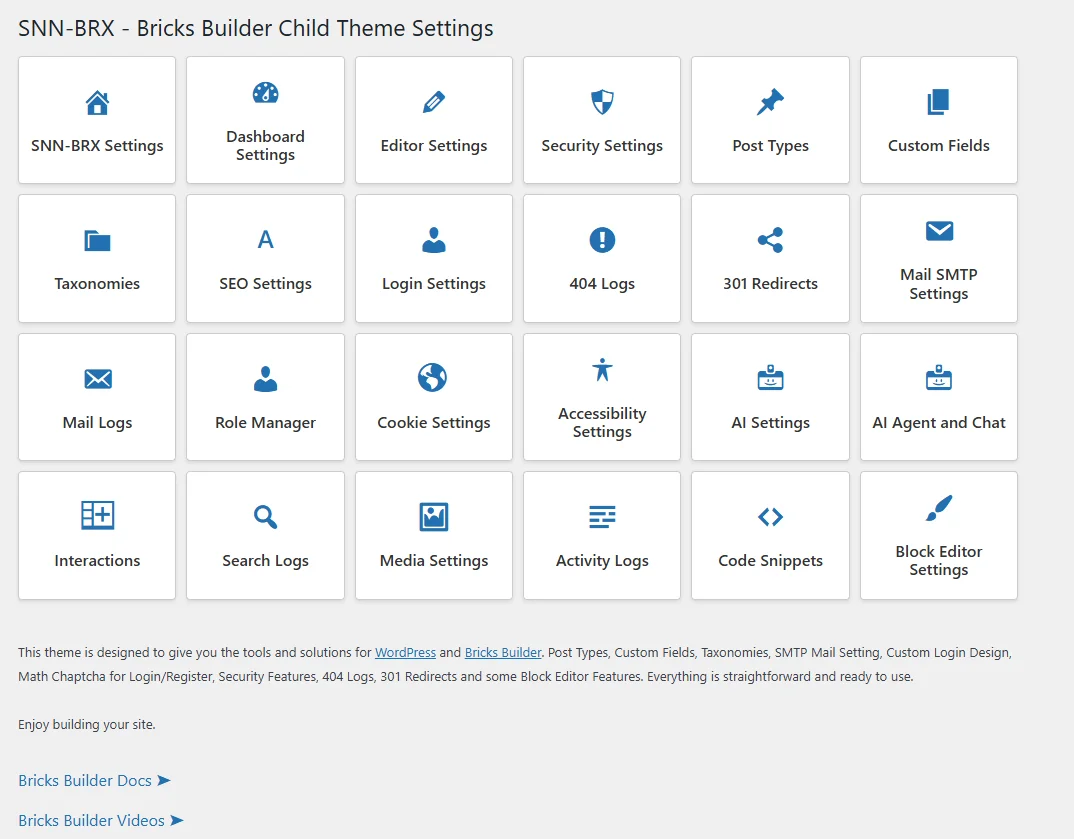Open the Dashboard Settings gauge icon

click(265, 94)
